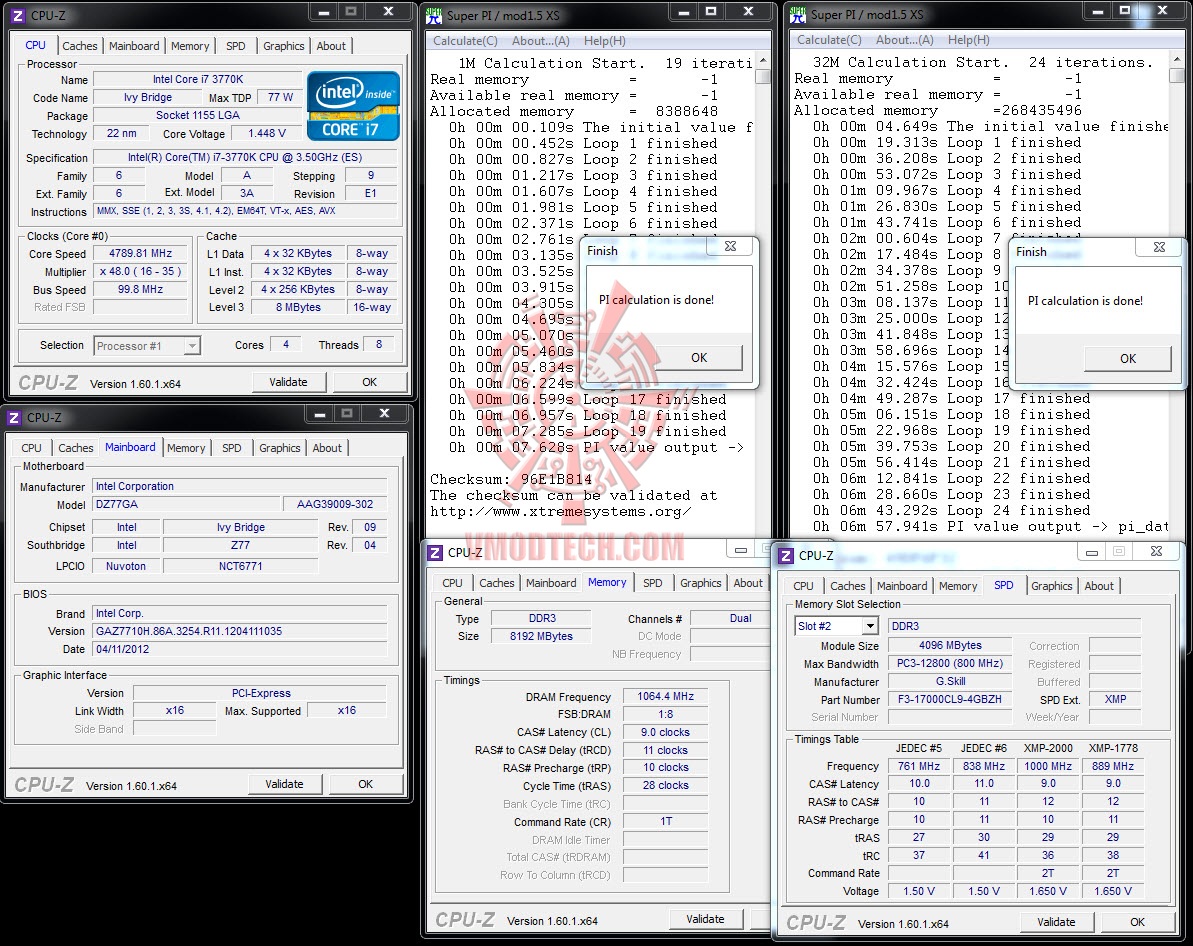The height and width of the screenshot is (946, 1193).
Task: Click the Module Size 4096 MBytes field
Action: [x=950, y=645]
